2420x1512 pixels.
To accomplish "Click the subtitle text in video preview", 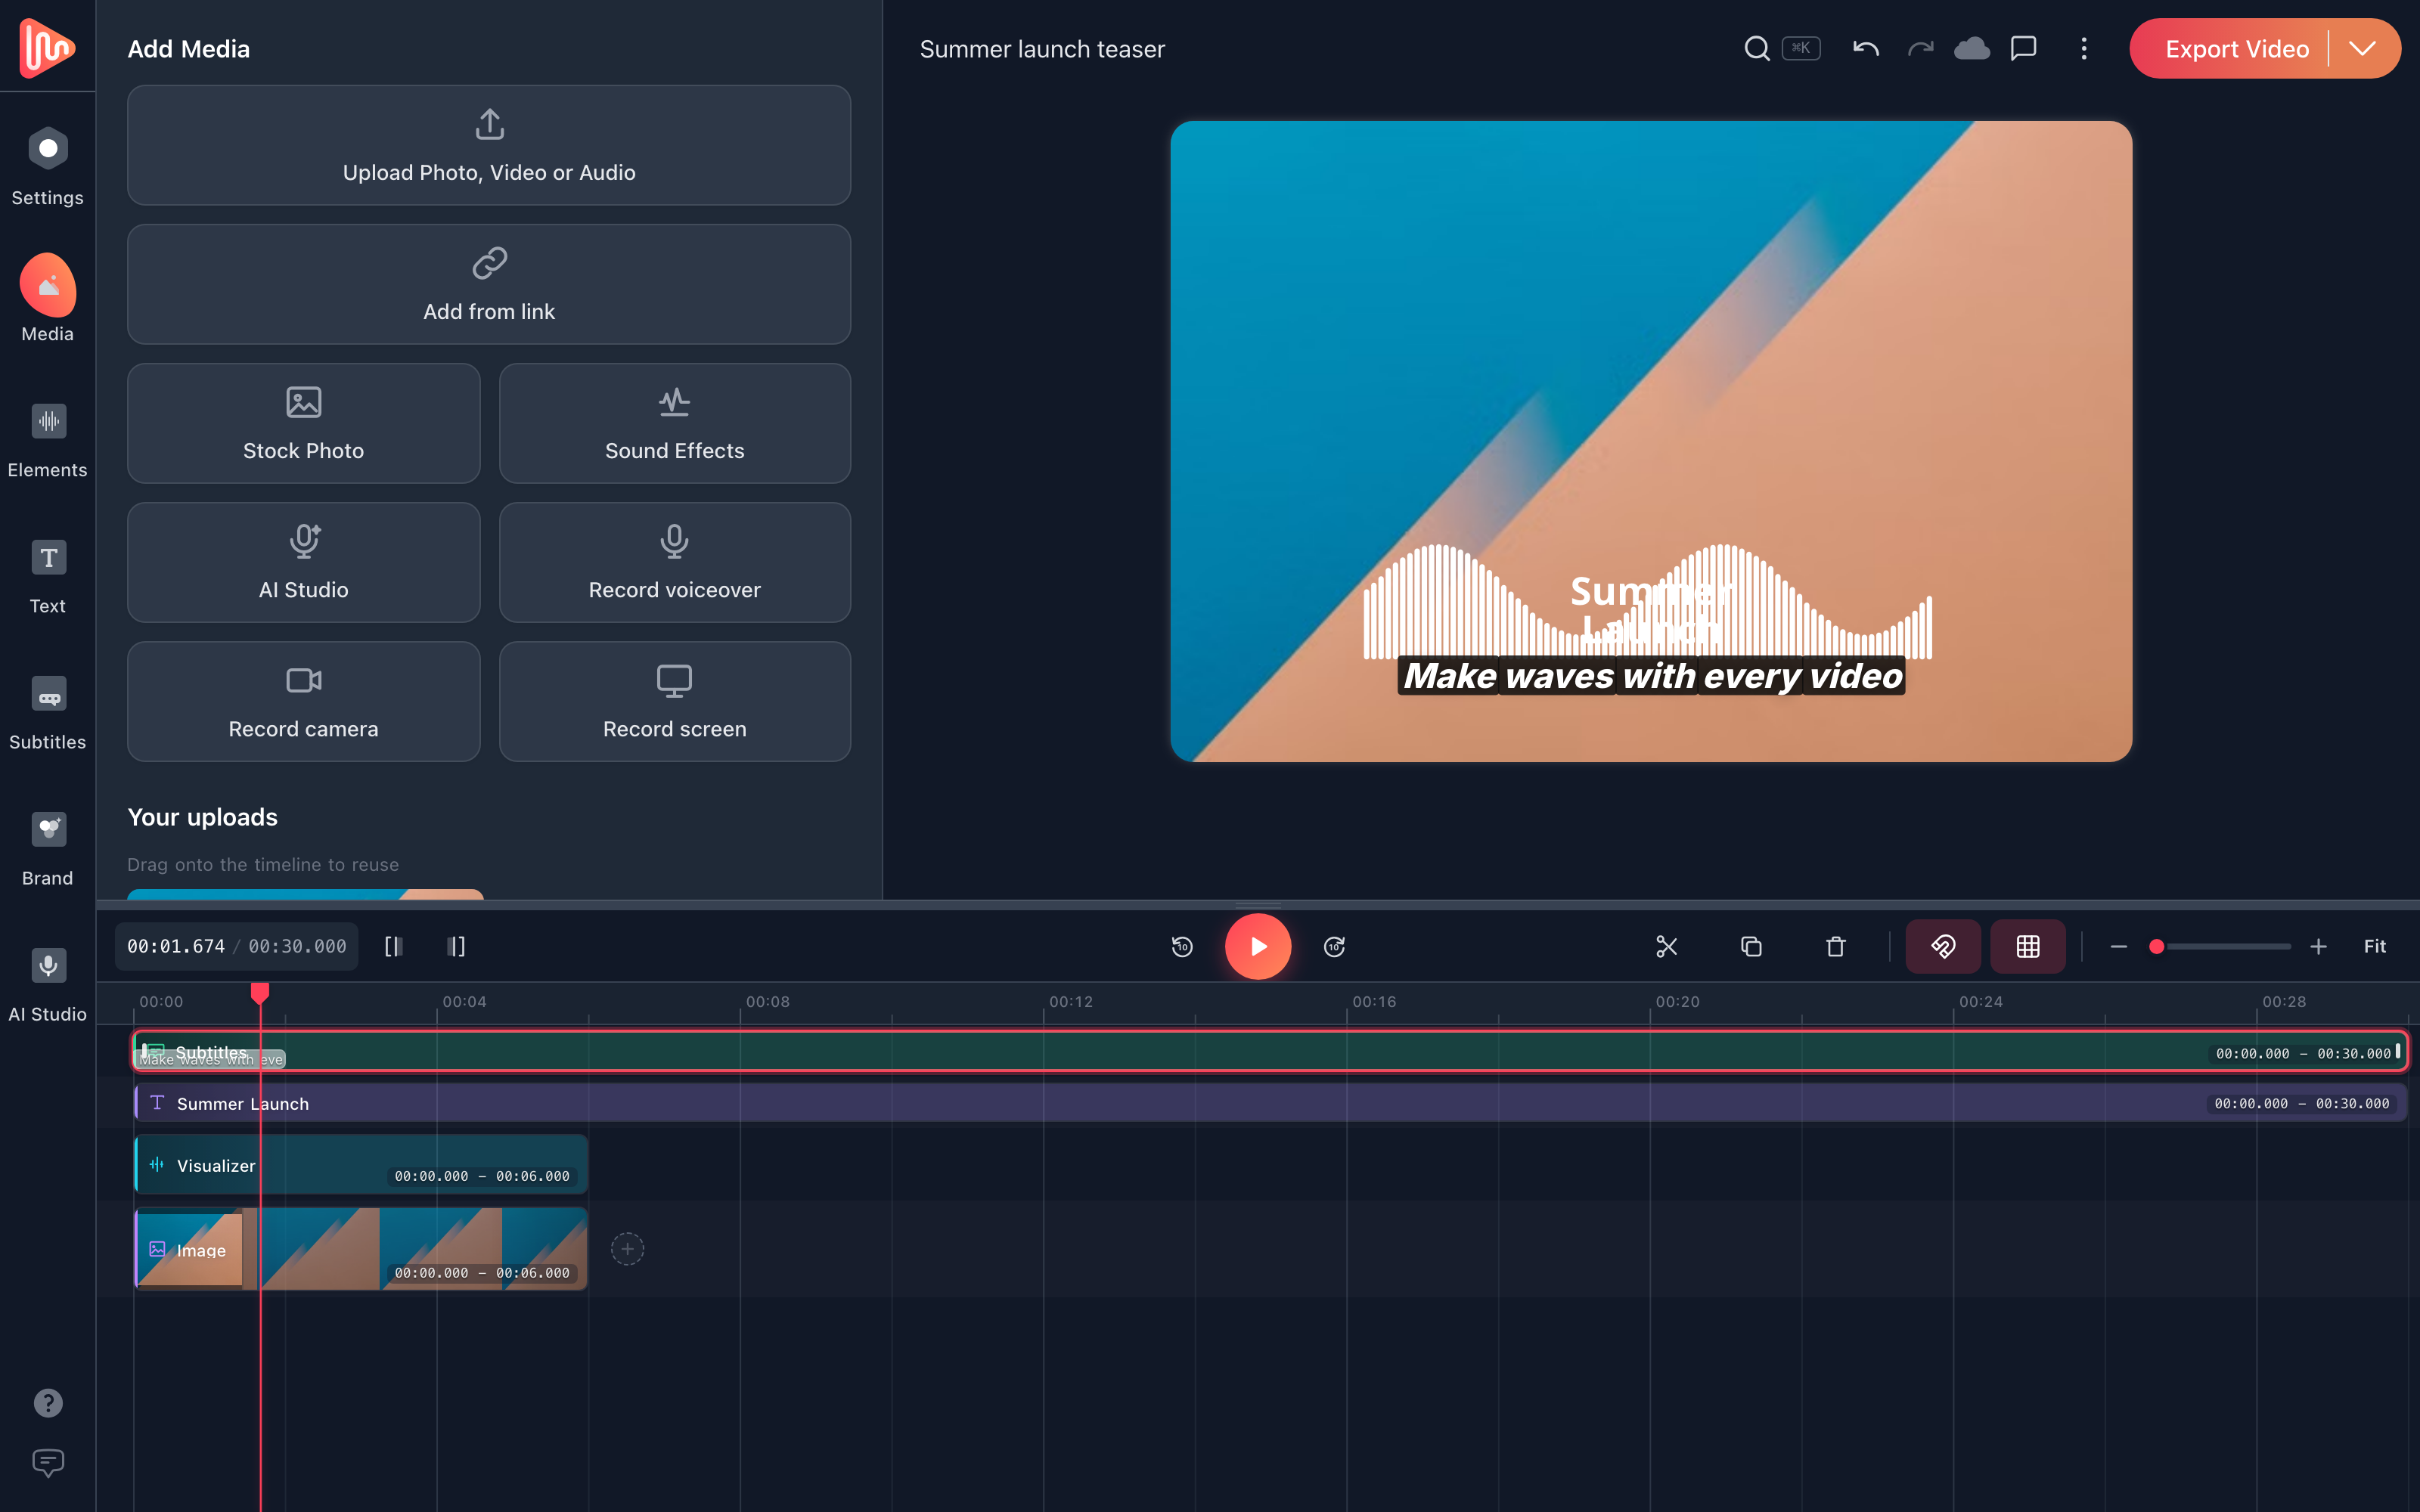I will 1652,676.
